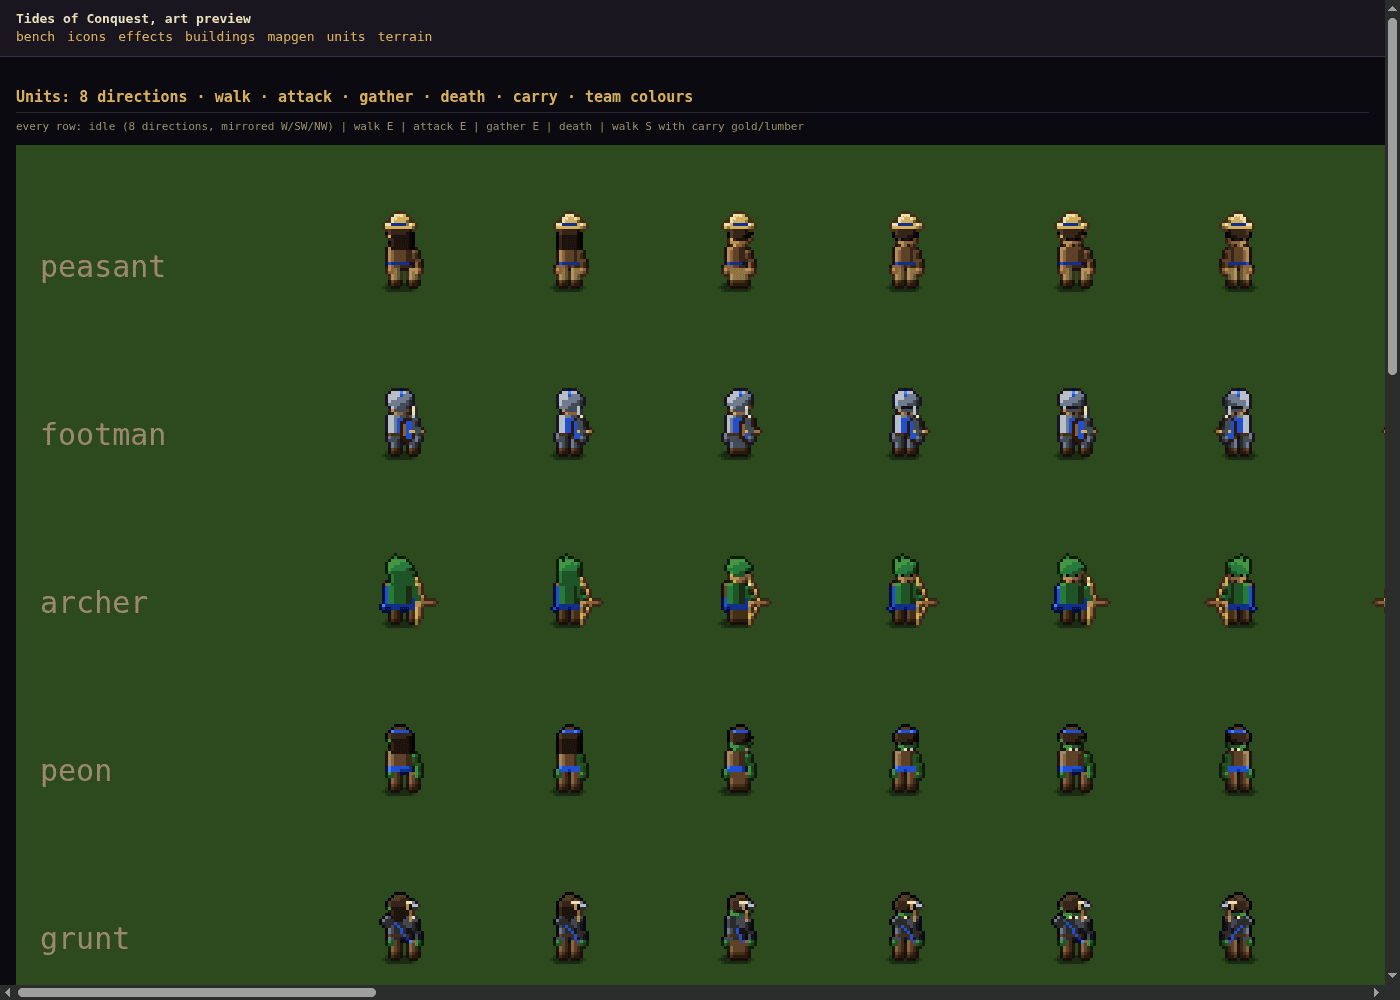The width and height of the screenshot is (1400, 1000).
Task: Click the grunt row label
Action: point(85,939)
